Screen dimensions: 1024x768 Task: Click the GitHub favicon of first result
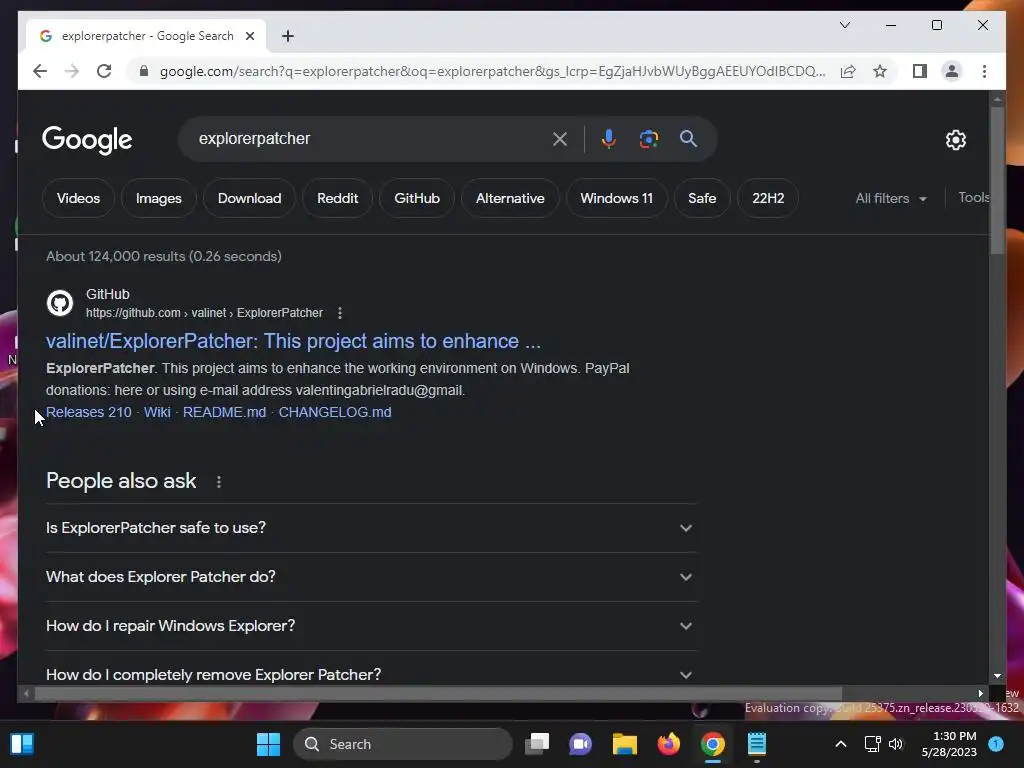[60, 303]
